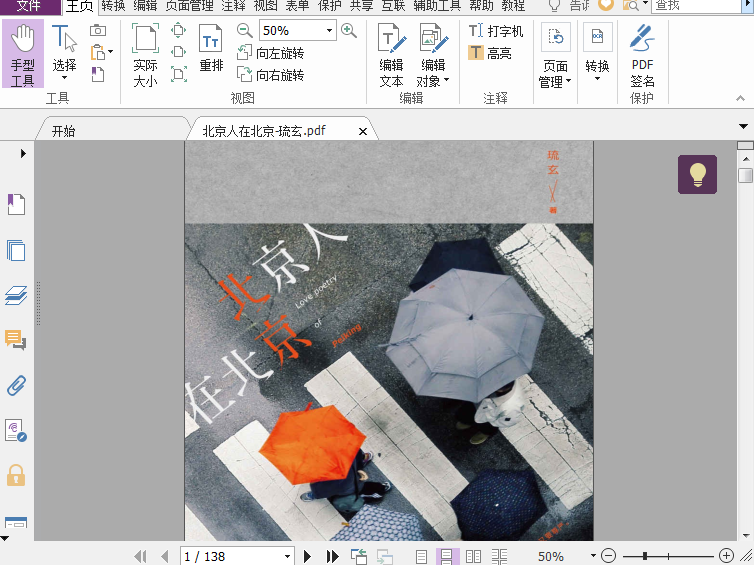
Task: Open Edit Object (编辑对象) tool
Action: [x=433, y=55]
